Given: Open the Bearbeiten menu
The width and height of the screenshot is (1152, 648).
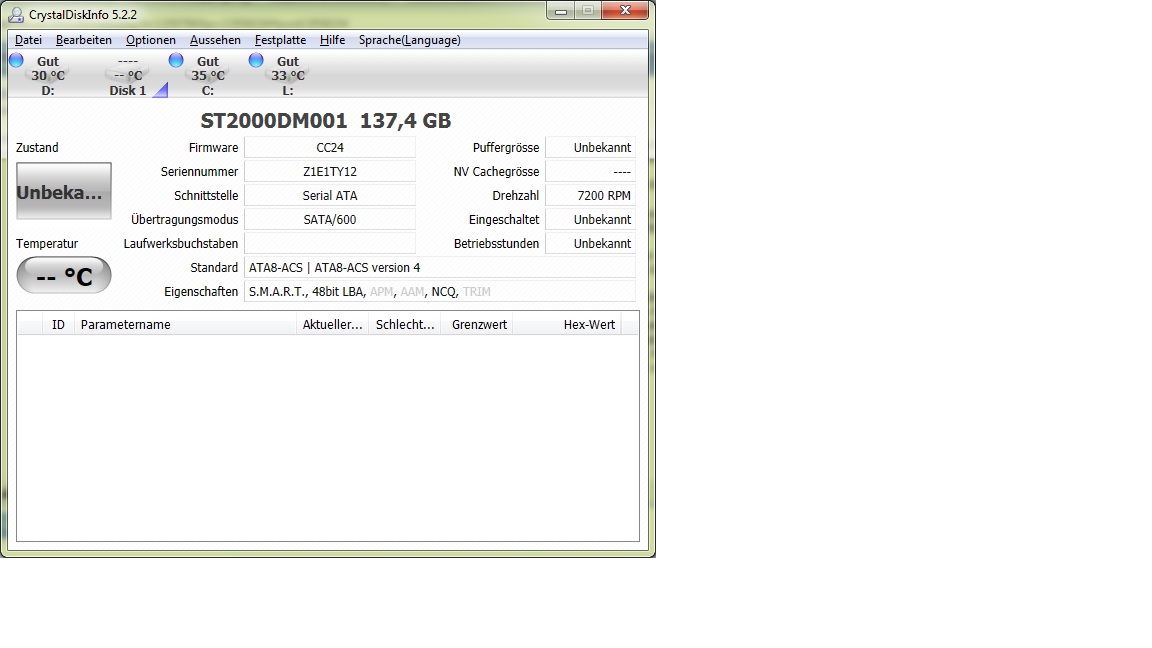Looking at the screenshot, I should click(x=84, y=40).
